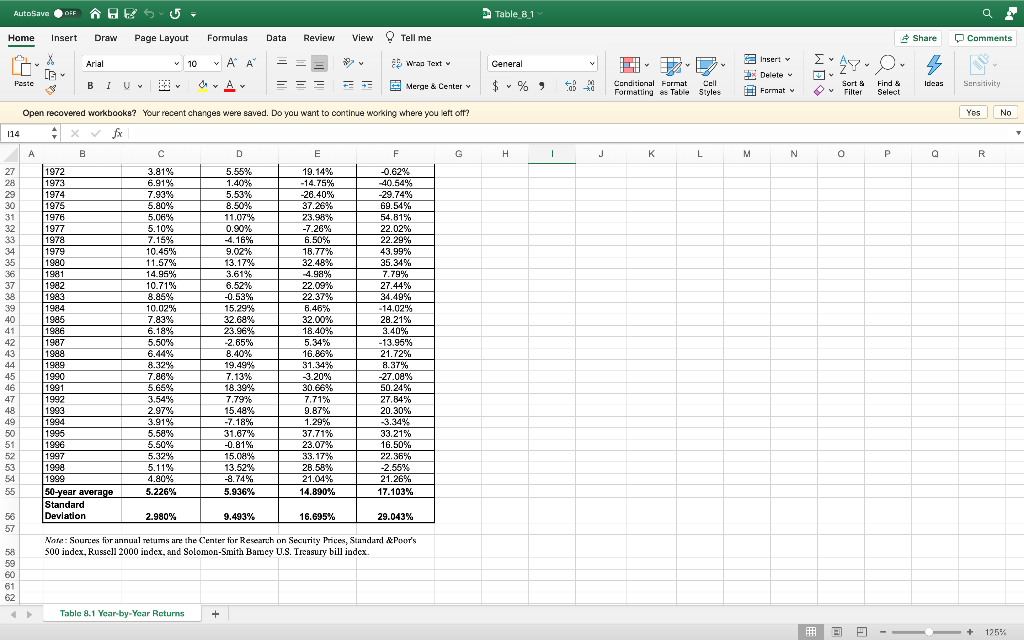Apply the red font color
Viewport: 1024px width, 640px height.
pos(229,86)
